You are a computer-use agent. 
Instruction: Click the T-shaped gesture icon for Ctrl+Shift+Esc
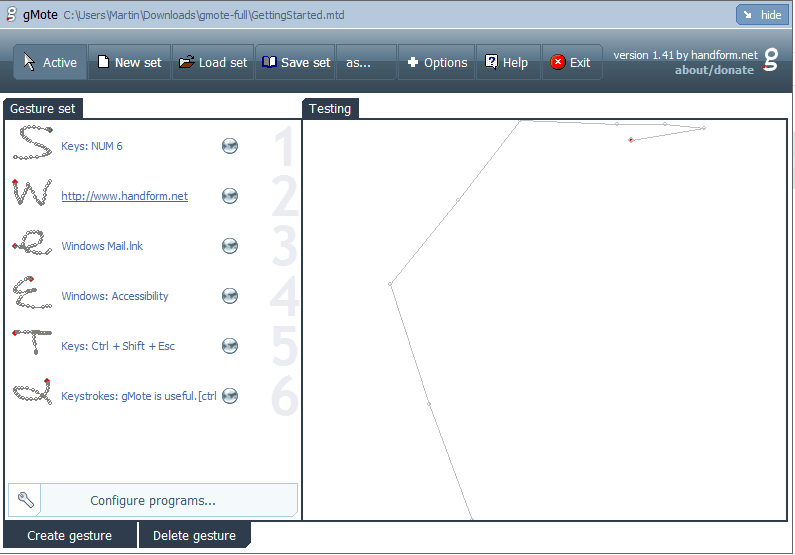point(32,344)
